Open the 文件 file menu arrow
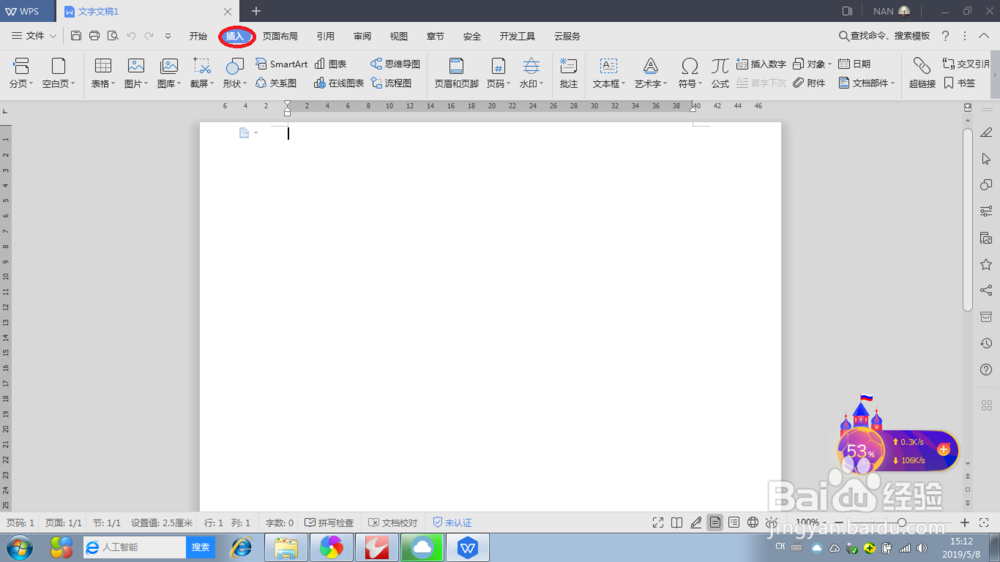This screenshot has width=1000, height=562. point(53,36)
